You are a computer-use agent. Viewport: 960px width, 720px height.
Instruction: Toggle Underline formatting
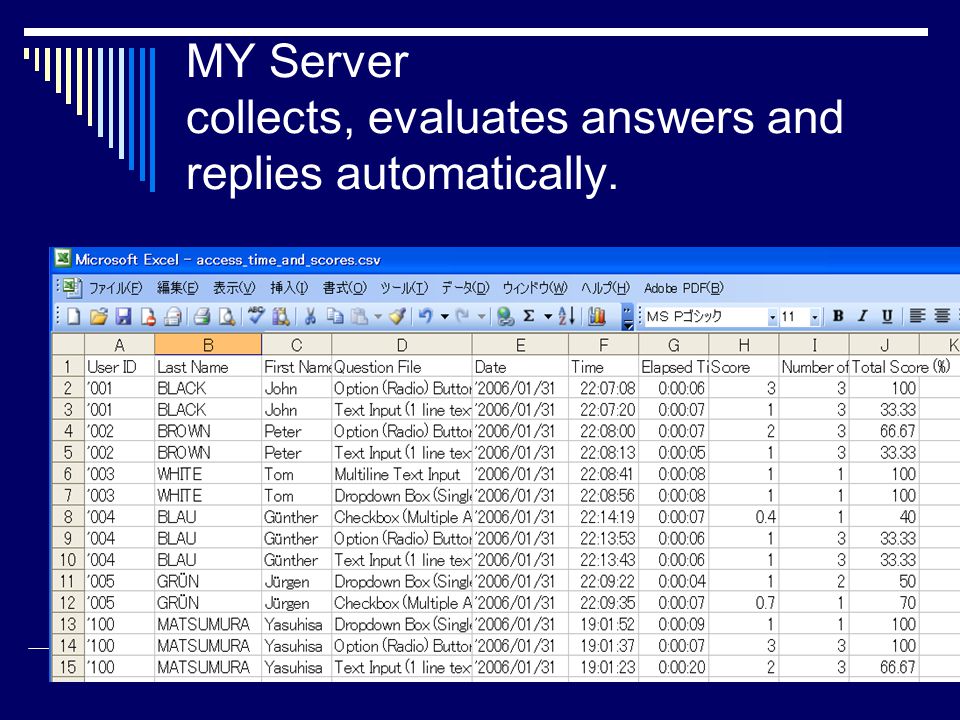(887, 316)
